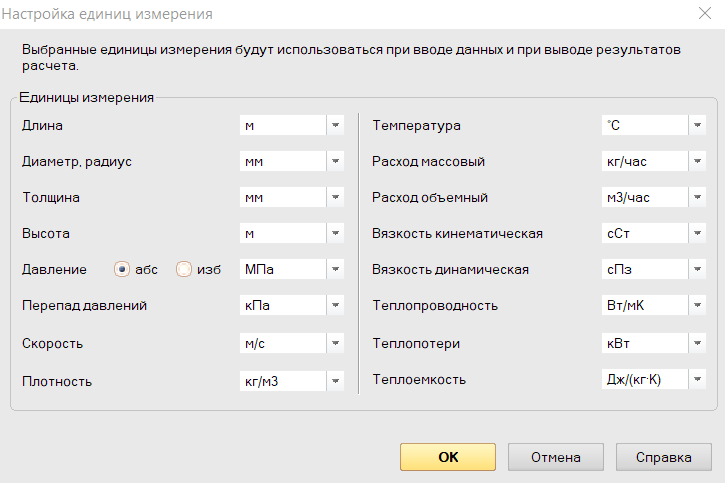This screenshot has height=483, width=725.
Task: Click the OK button
Action: point(448,457)
